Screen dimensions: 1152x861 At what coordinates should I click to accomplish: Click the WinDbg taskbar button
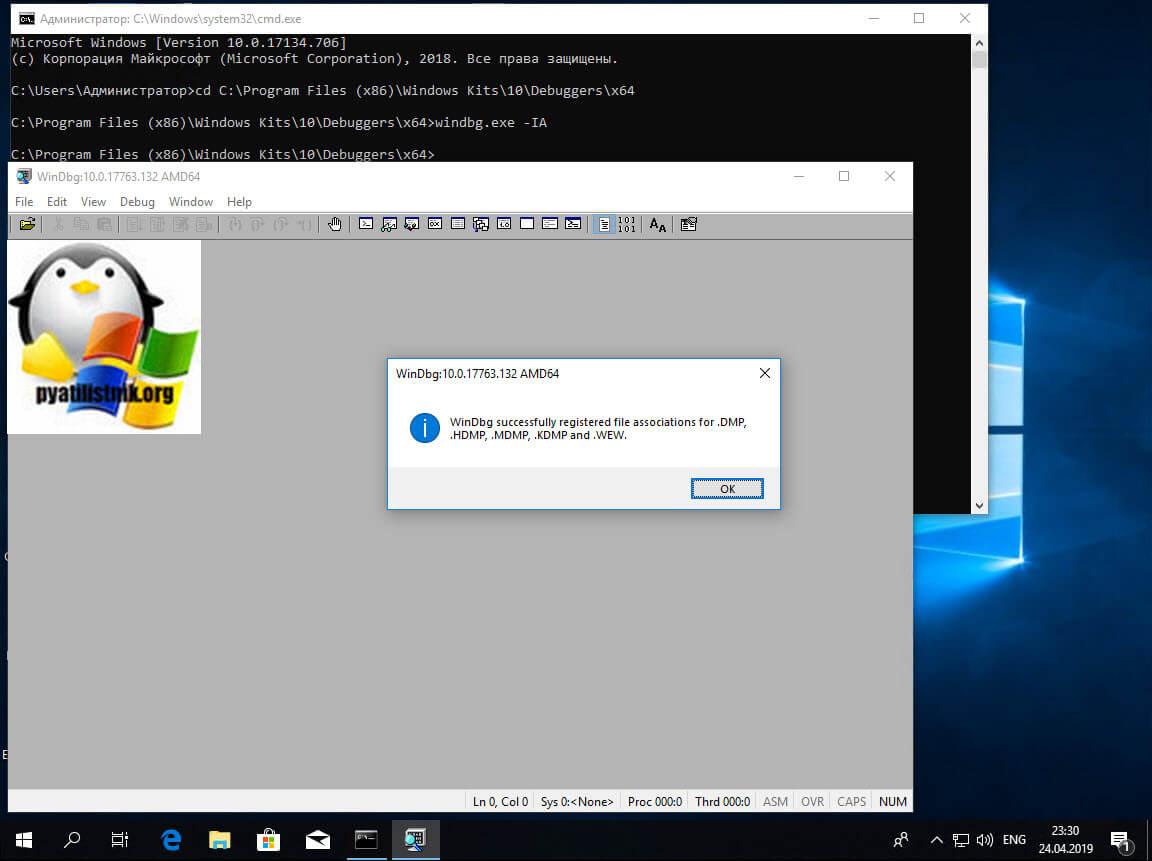415,839
